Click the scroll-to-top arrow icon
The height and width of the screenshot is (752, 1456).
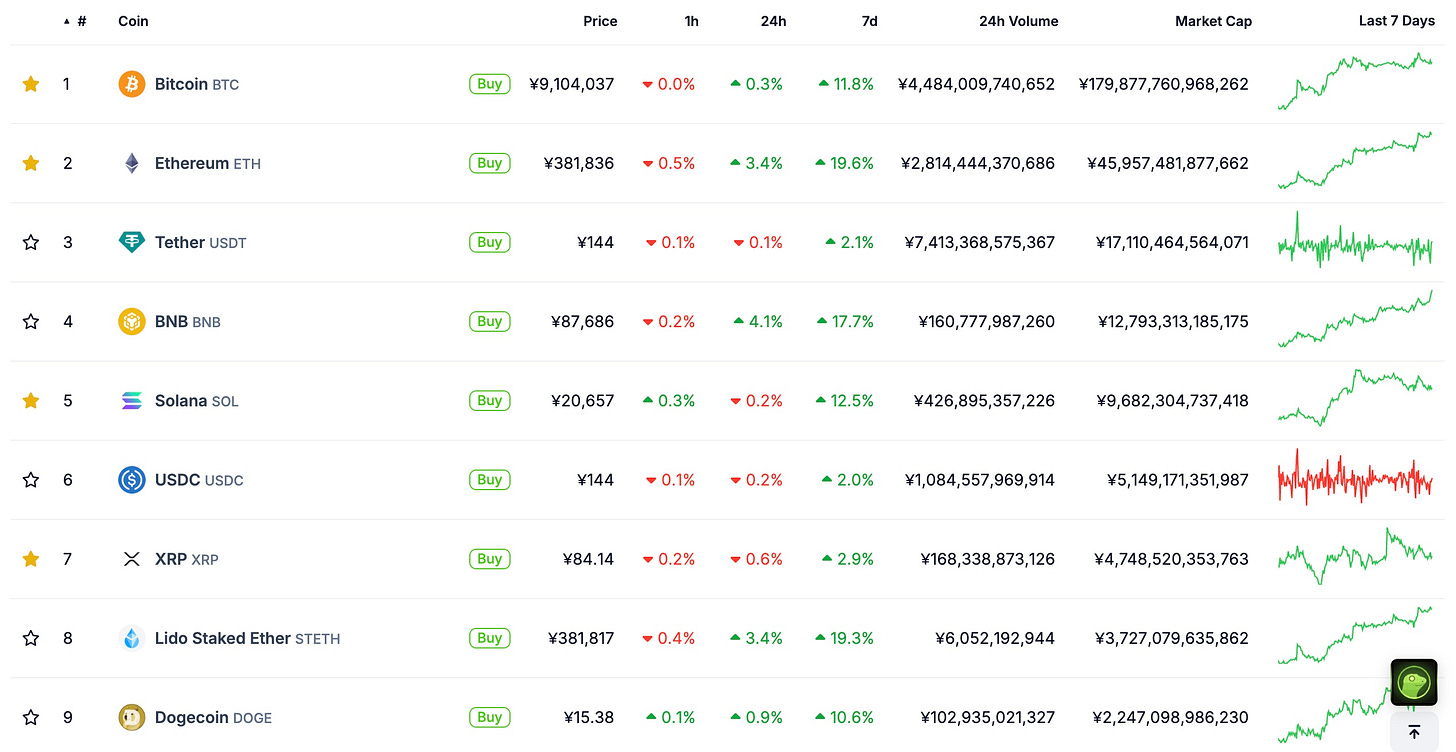click(x=1414, y=732)
